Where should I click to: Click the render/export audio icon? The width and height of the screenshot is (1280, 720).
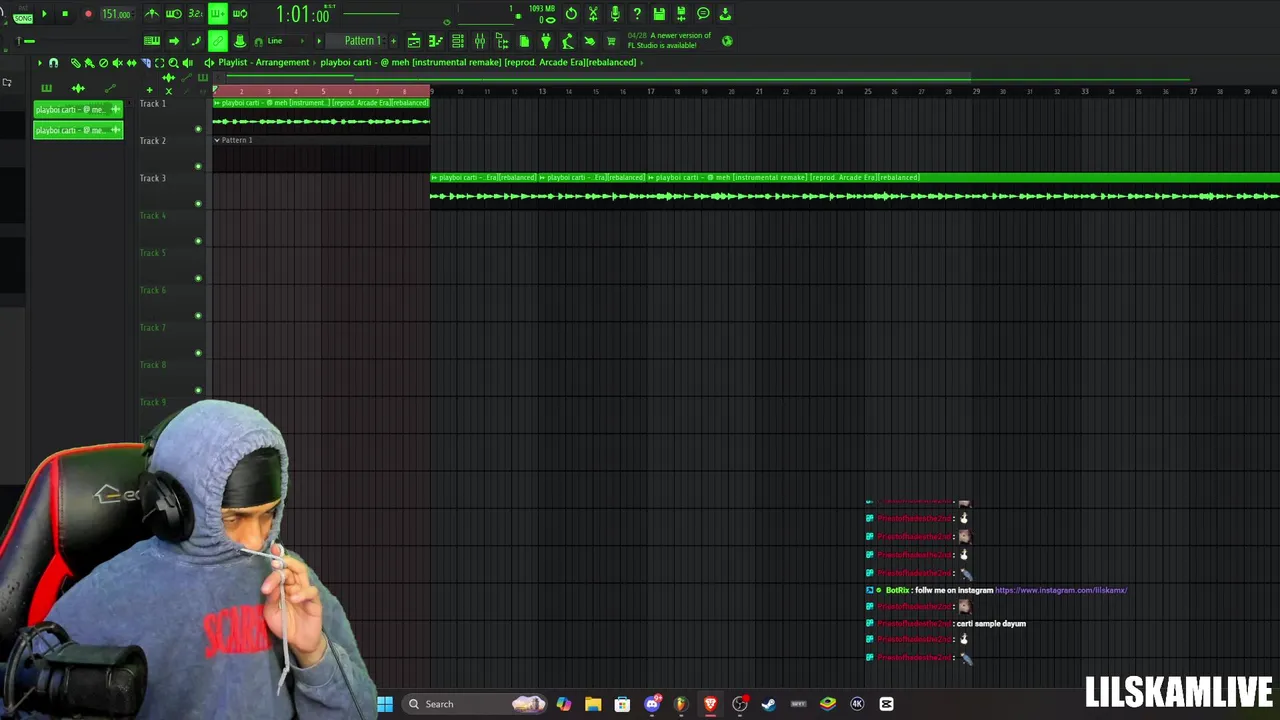681,14
